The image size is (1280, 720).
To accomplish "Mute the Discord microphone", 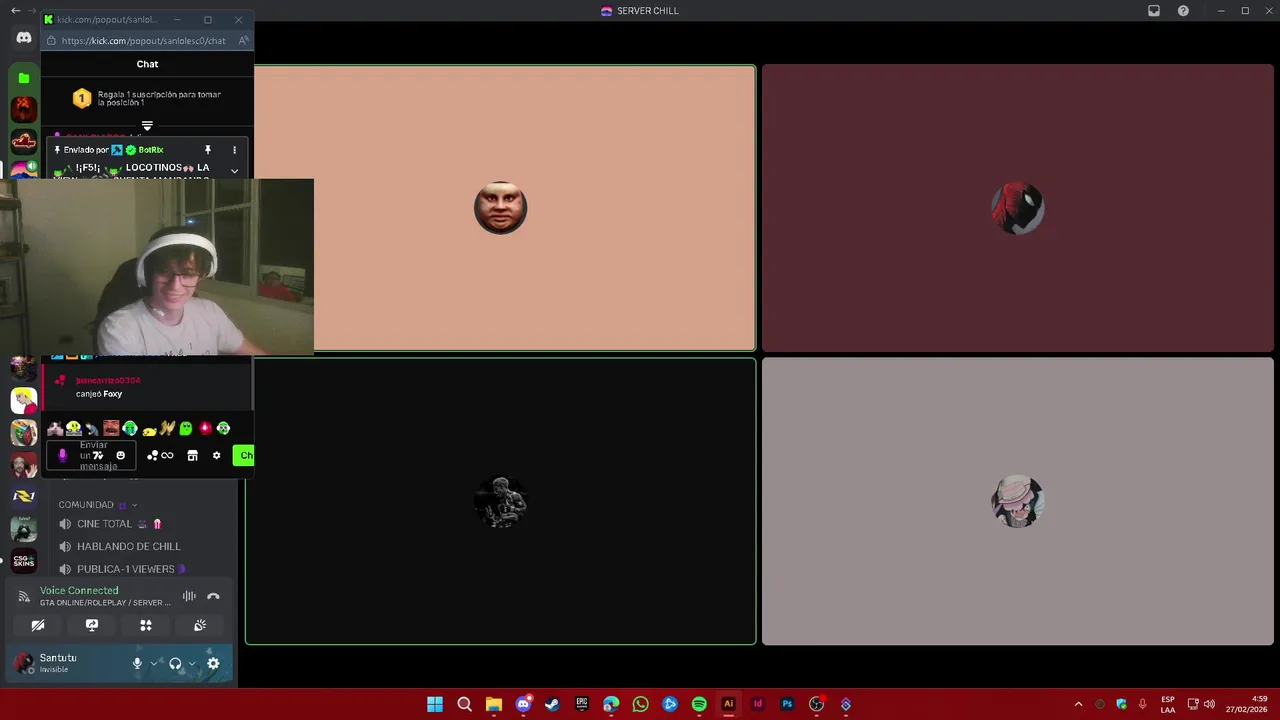I will (x=138, y=663).
